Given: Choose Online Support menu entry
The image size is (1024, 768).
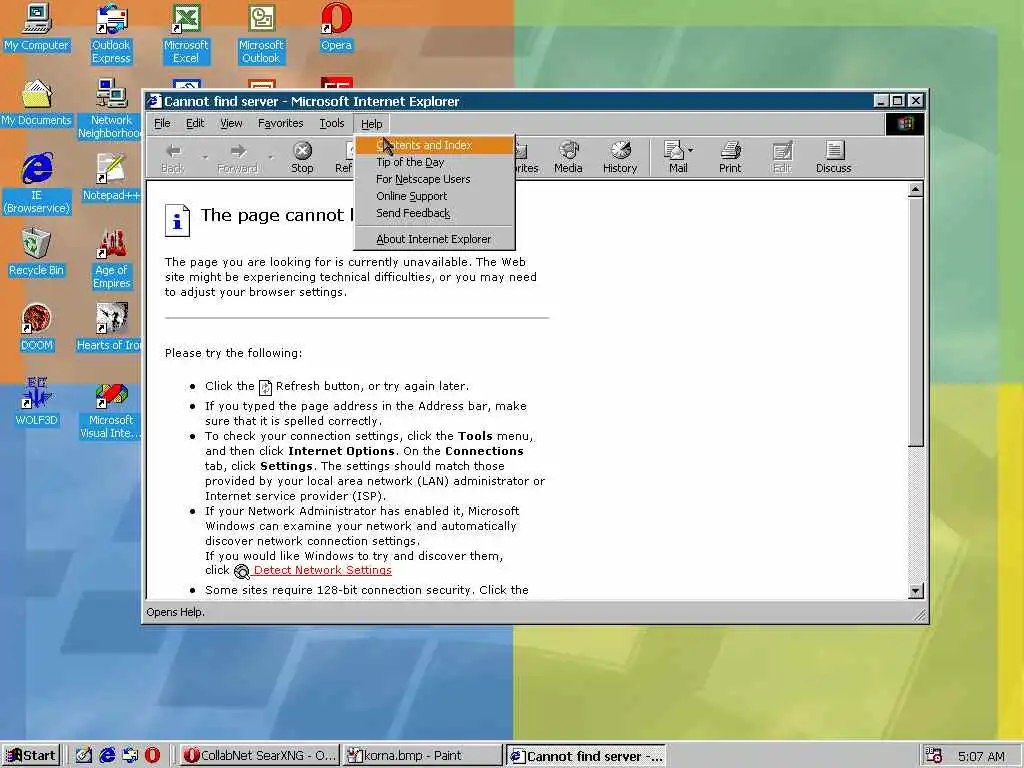Looking at the screenshot, I should tap(434, 196).
